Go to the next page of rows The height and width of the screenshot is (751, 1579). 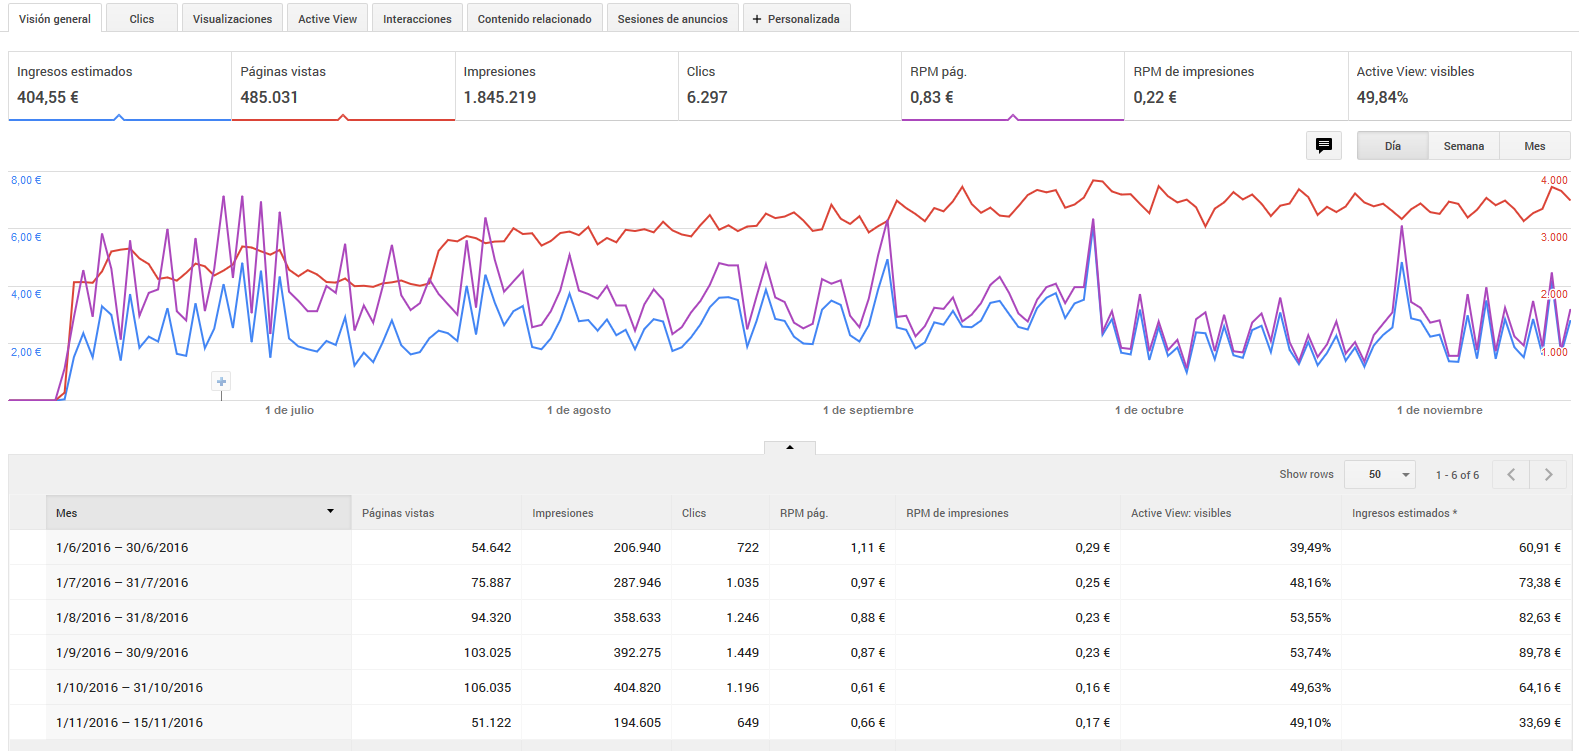tap(1549, 474)
